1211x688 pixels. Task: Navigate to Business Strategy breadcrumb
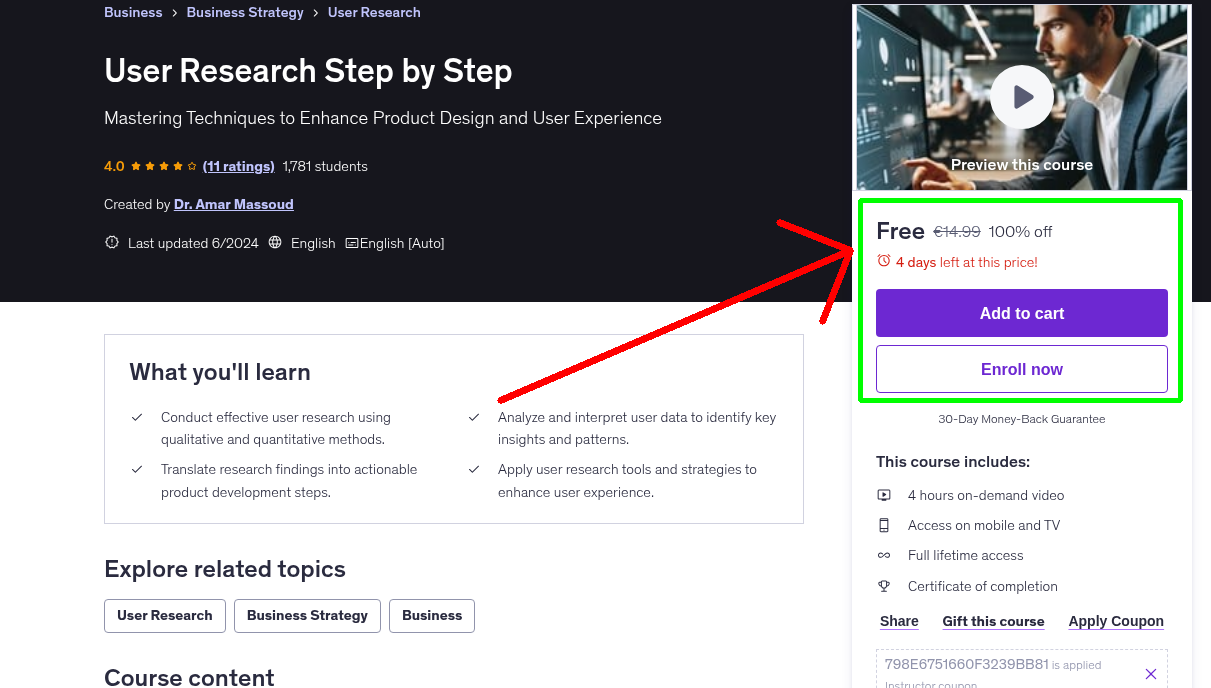(244, 12)
